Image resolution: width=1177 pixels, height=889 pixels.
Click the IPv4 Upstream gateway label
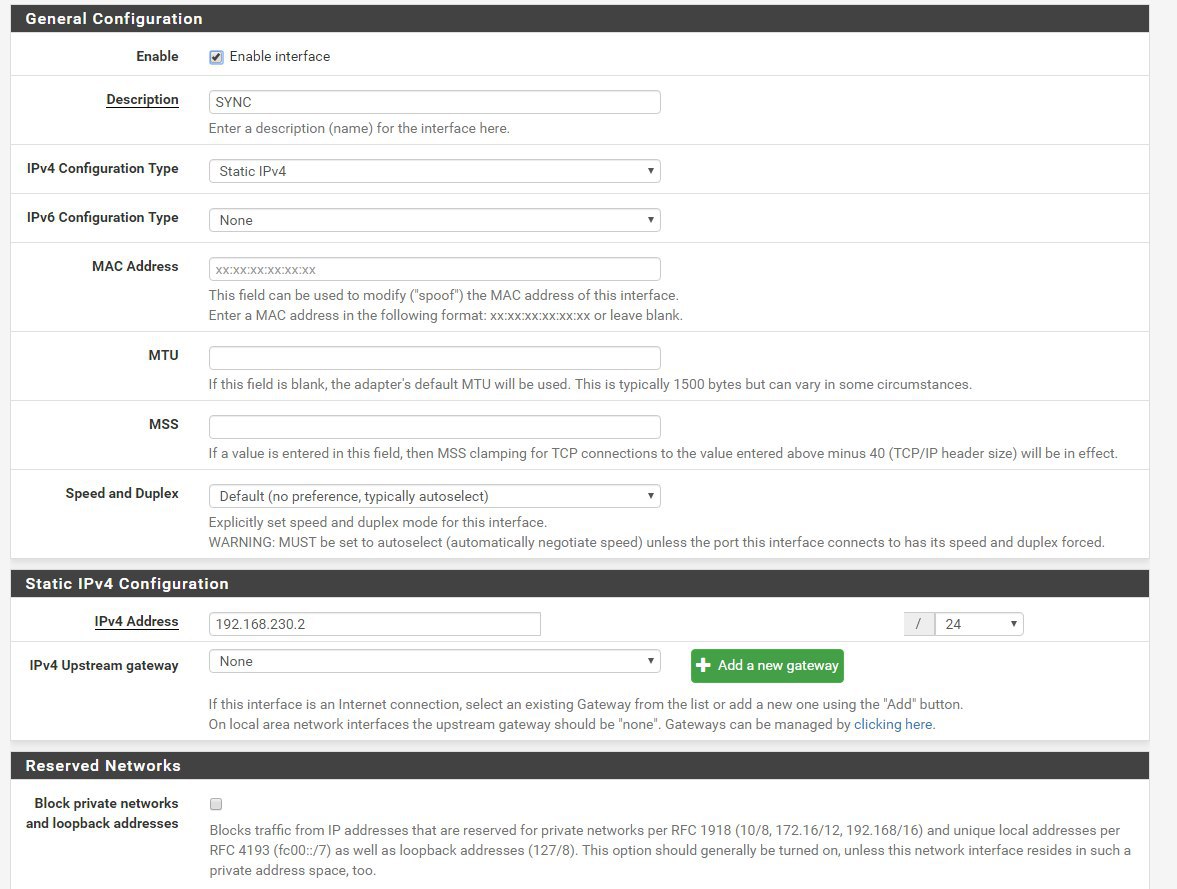[104, 666]
